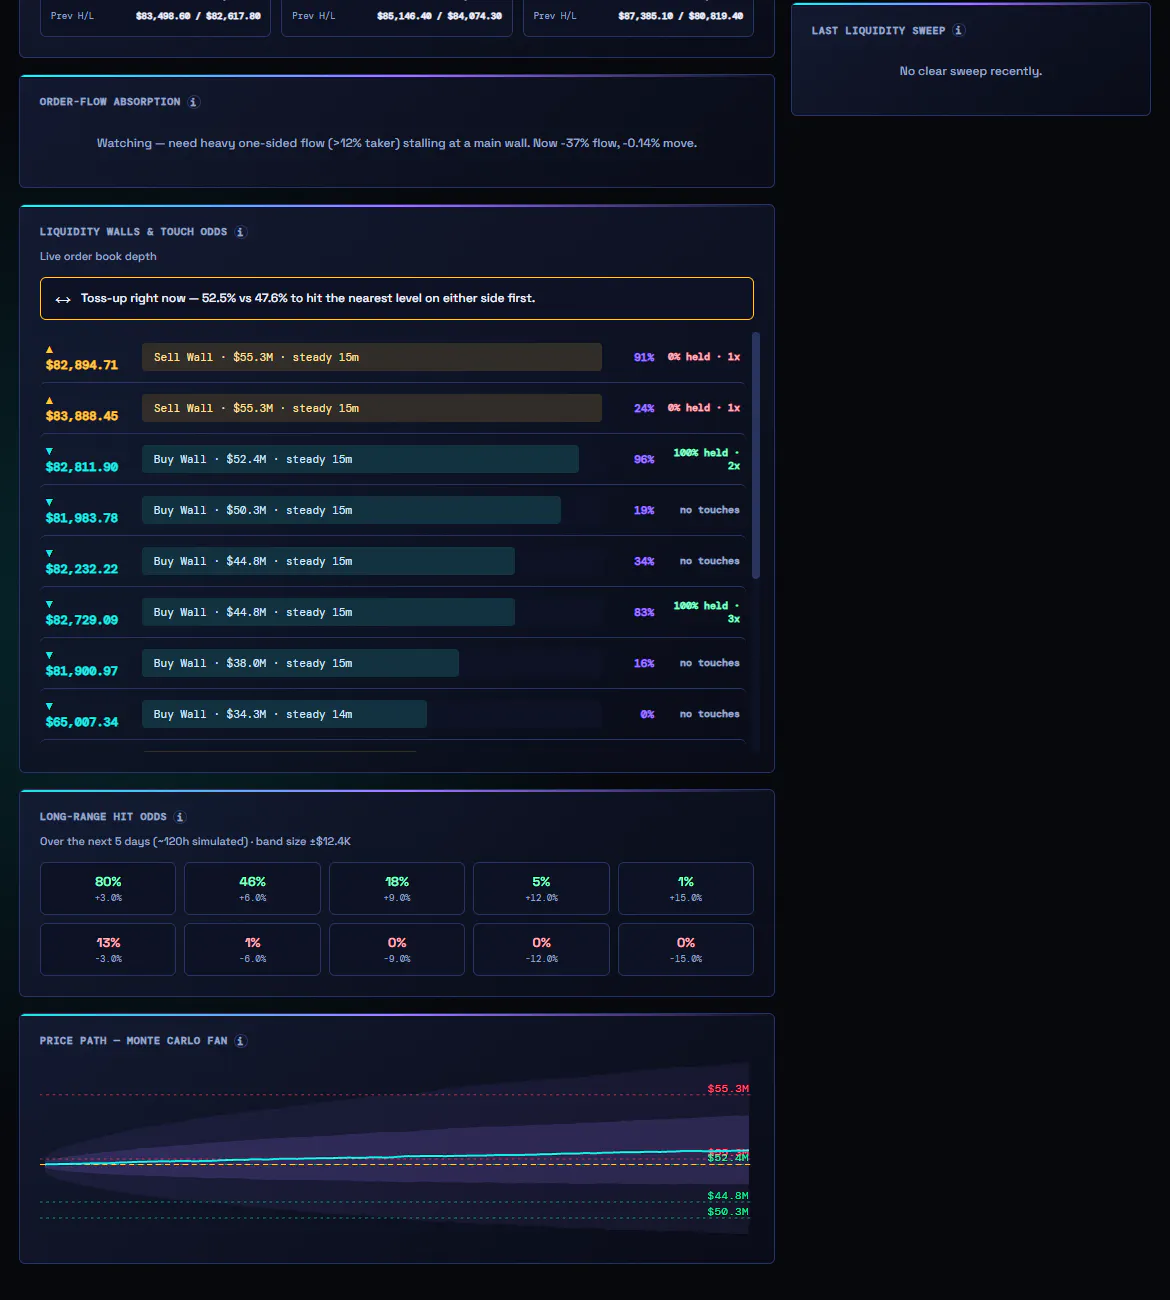Click Prev H/L $85,146.40 / $84,074.30 values
Image resolution: width=1170 pixels, height=1300 pixels.
click(440, 16)
